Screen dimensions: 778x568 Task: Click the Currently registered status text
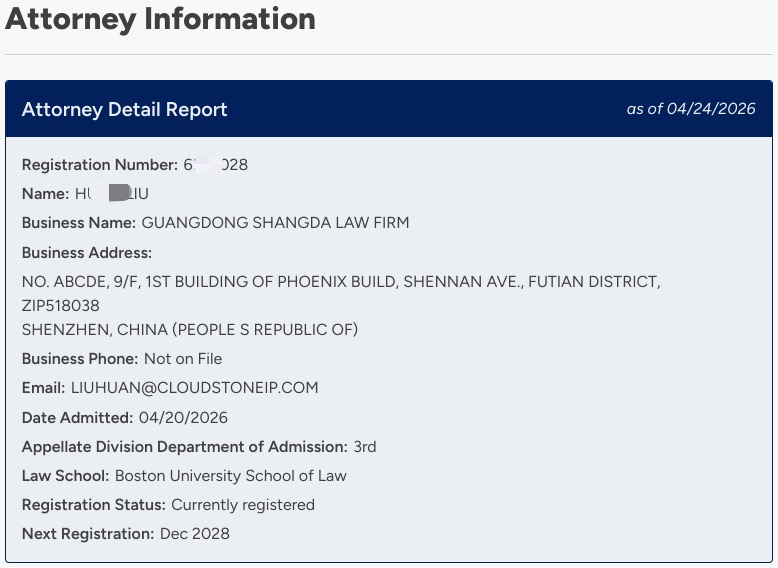[243, 505]
